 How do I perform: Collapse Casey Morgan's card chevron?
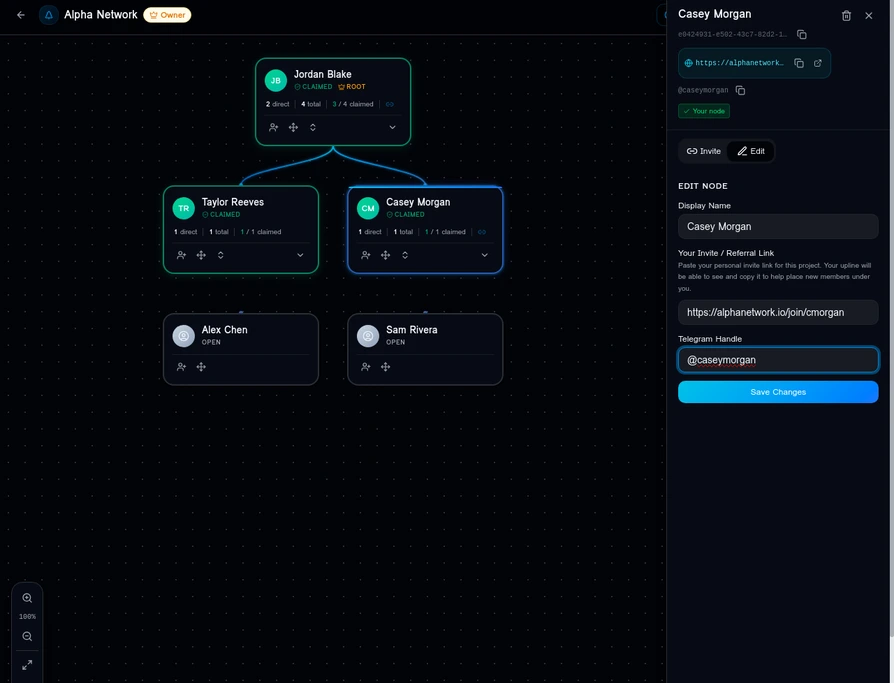pos(483,254)
